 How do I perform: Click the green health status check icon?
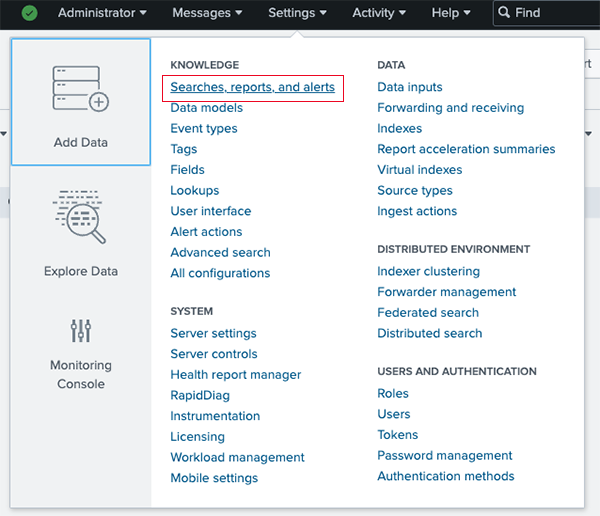pos(29,13)
